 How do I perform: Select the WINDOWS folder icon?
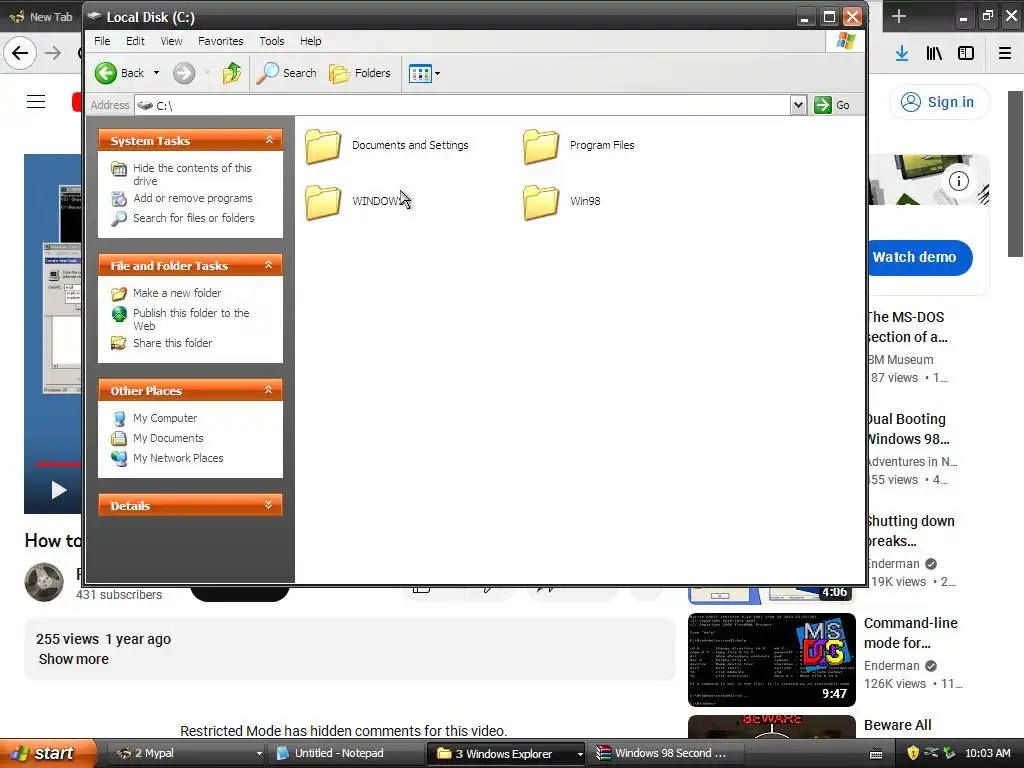[x=323, y=202]
